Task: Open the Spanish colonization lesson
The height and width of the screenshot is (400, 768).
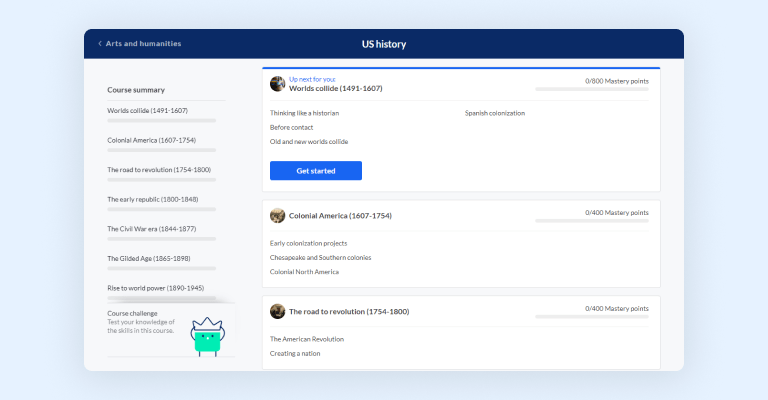Action: coord(494,113)
